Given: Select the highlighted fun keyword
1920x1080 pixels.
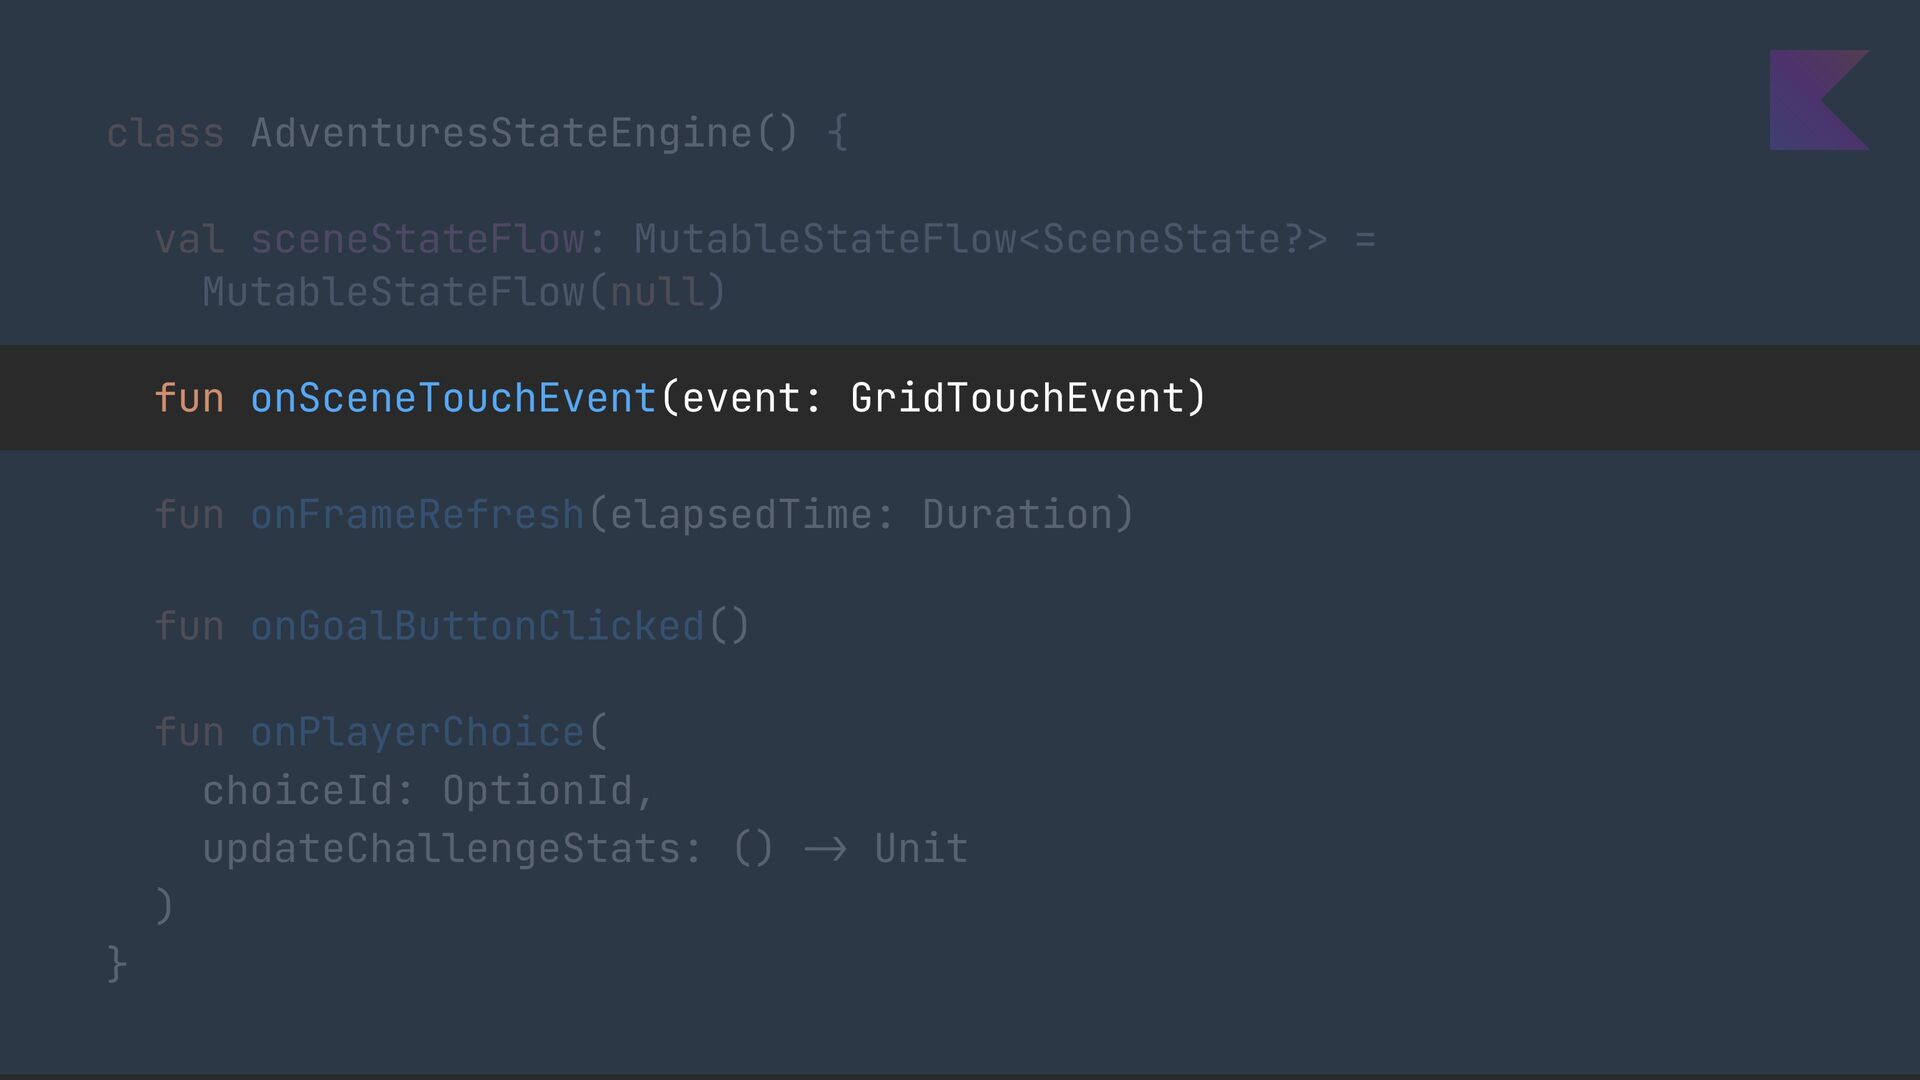Looking at the screenshot, I should pos(189,398).
